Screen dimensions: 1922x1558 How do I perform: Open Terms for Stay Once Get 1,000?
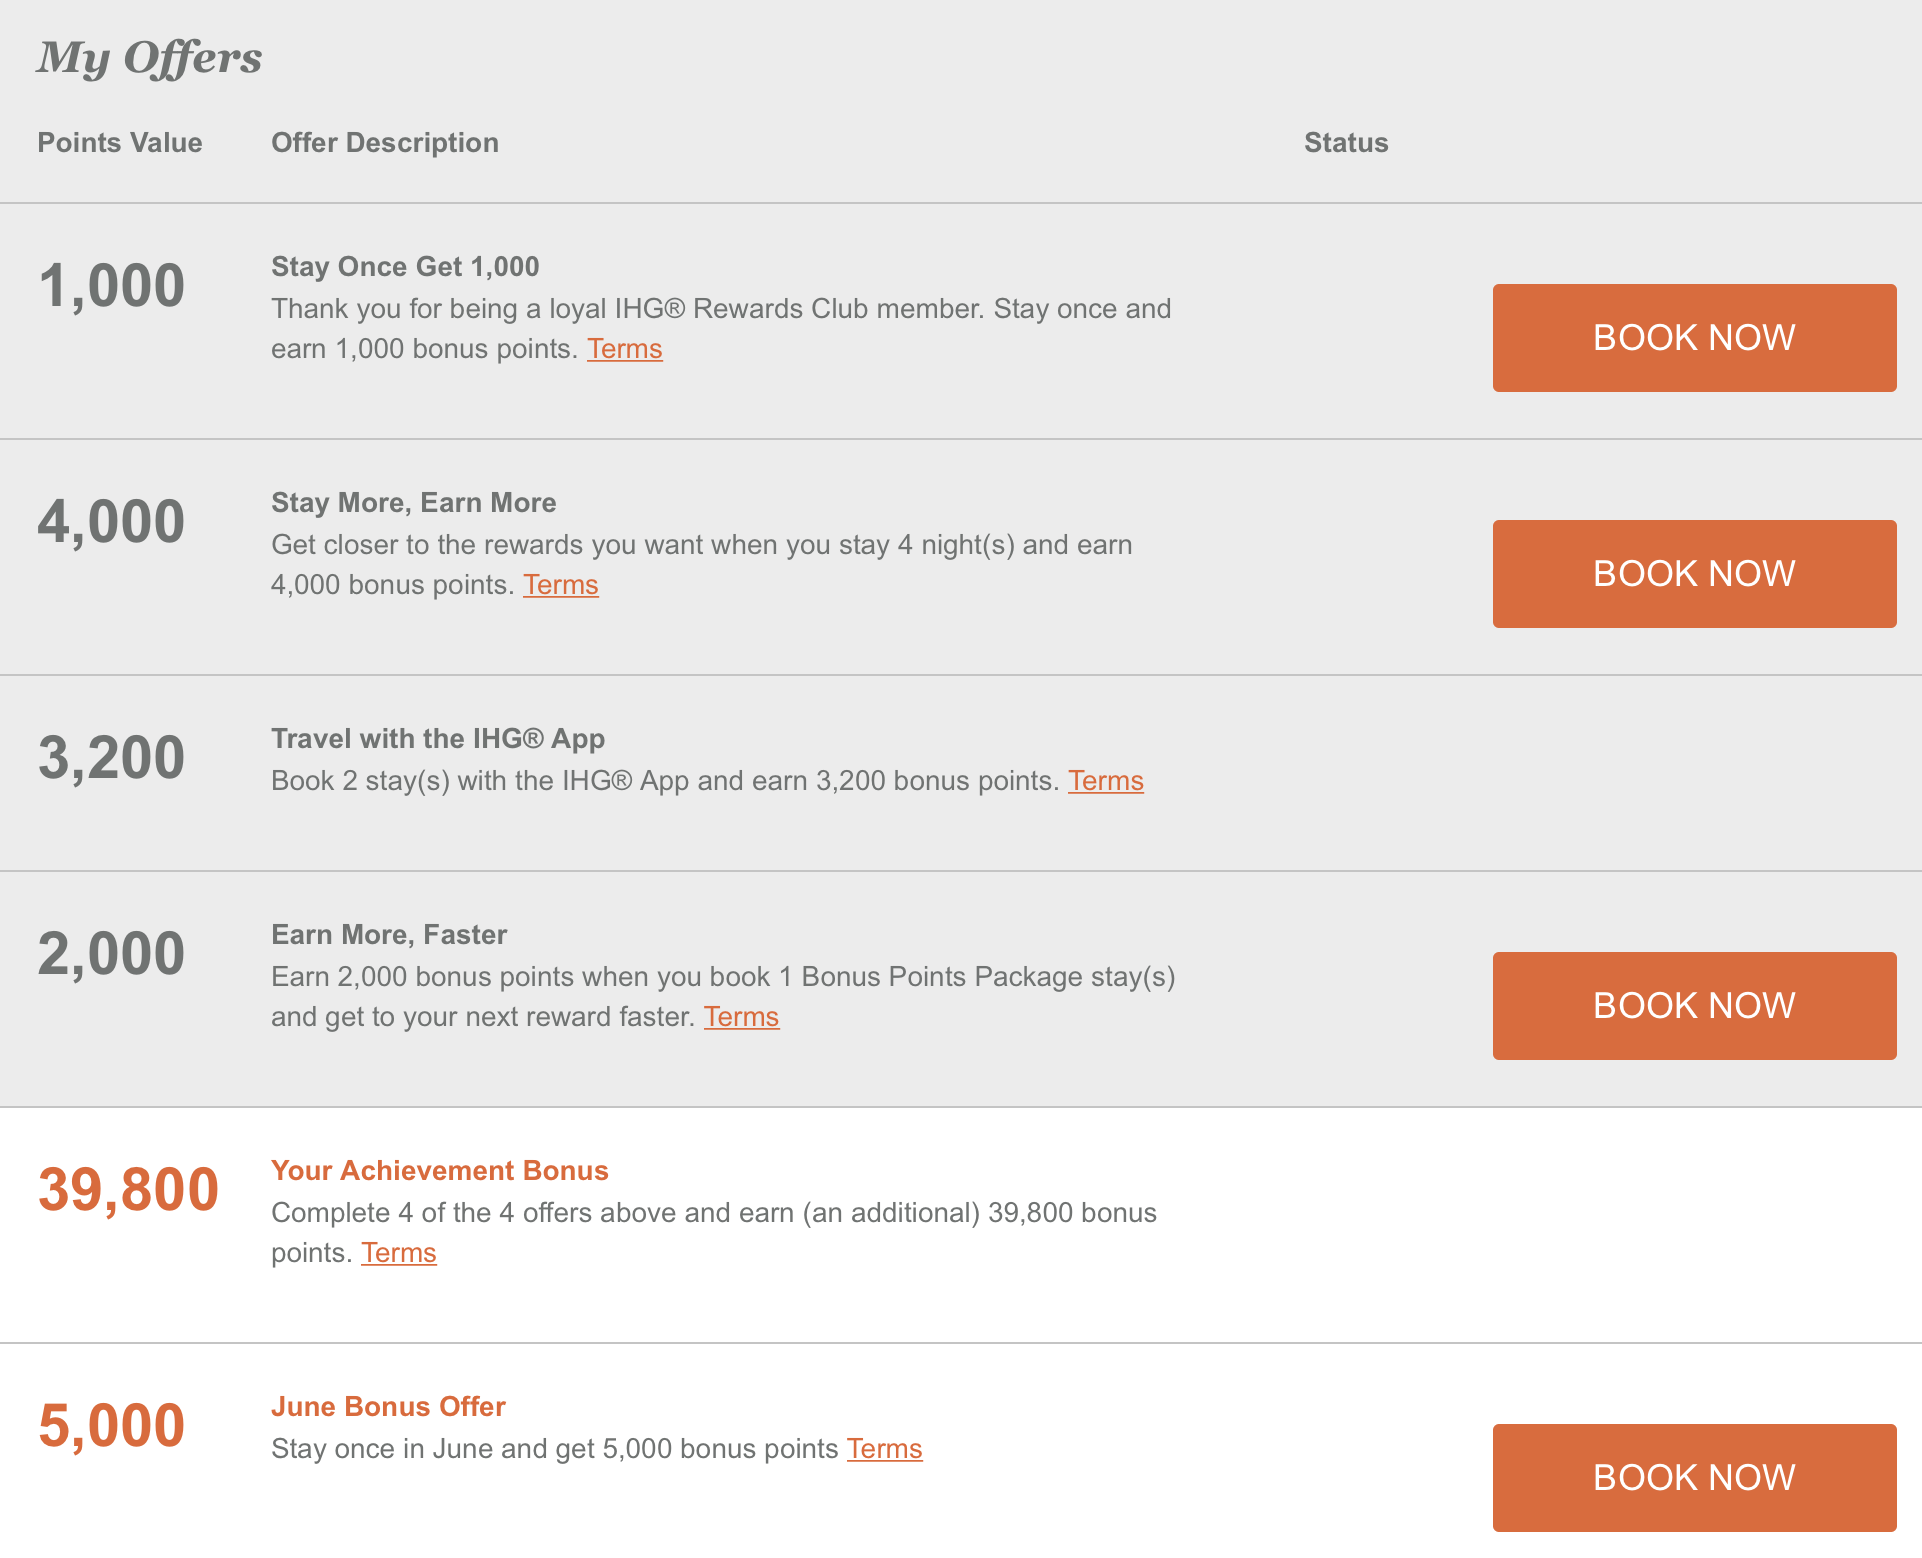625,349
